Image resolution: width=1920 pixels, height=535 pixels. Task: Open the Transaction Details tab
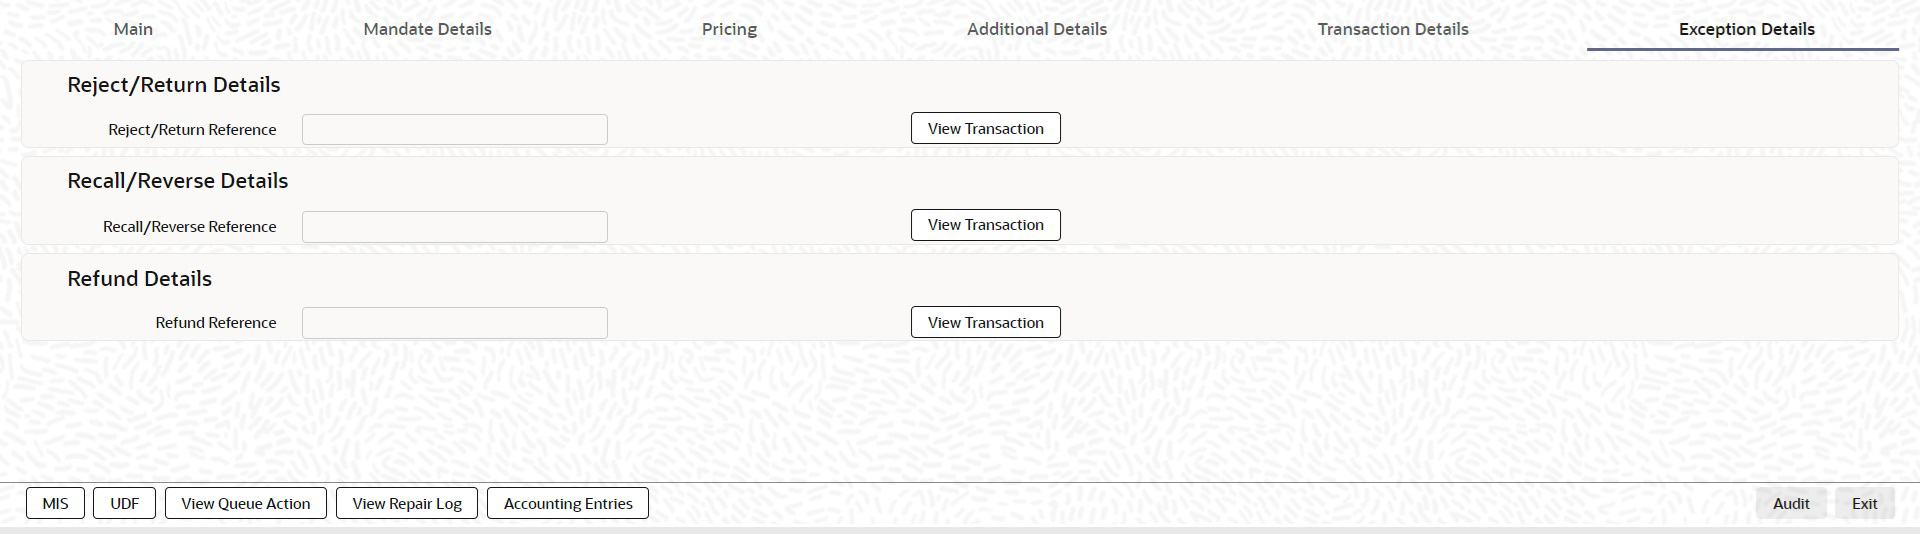coord(1392,29)
